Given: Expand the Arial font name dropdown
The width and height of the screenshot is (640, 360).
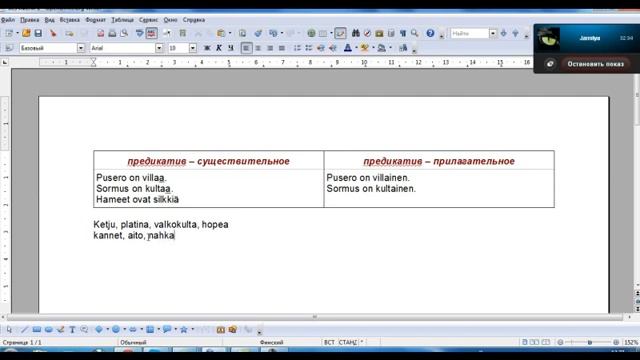Looking at the screenshot, I should pyautogui.click(x=159, y=48).
